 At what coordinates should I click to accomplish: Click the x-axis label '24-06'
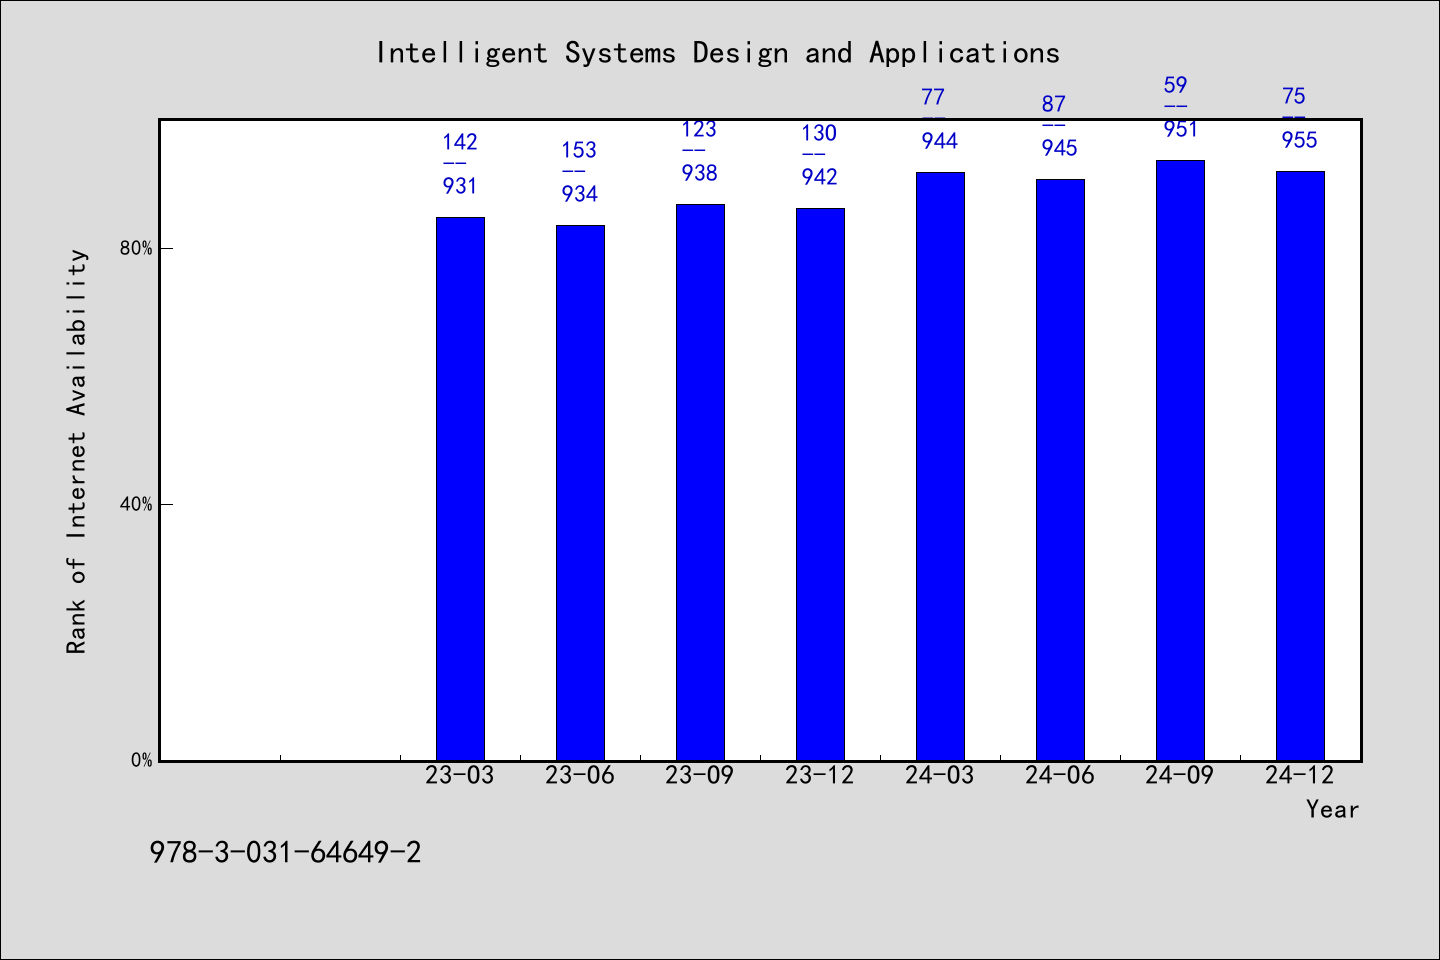point(1060,775)
